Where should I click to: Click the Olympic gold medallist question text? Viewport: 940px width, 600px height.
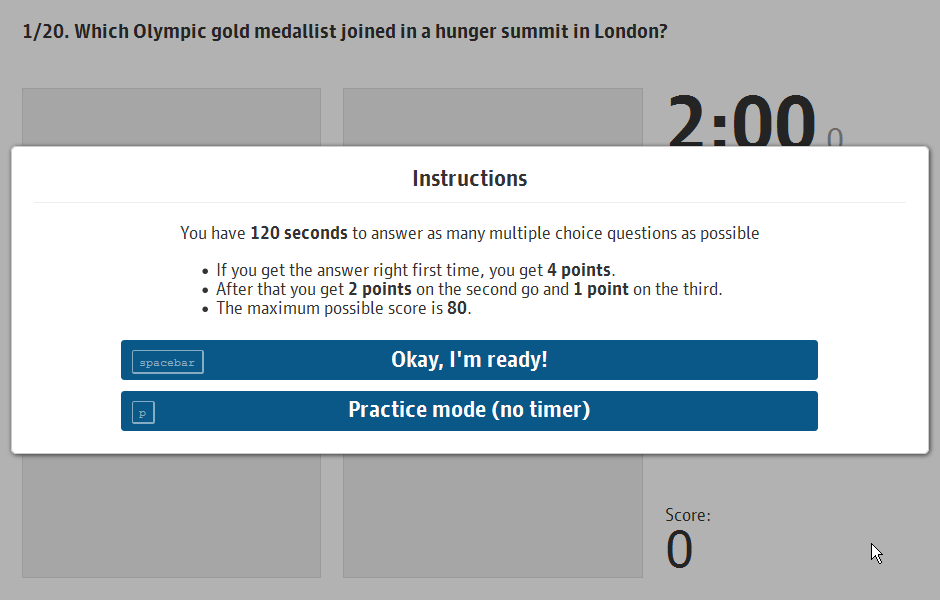click(x=371, y=31)
